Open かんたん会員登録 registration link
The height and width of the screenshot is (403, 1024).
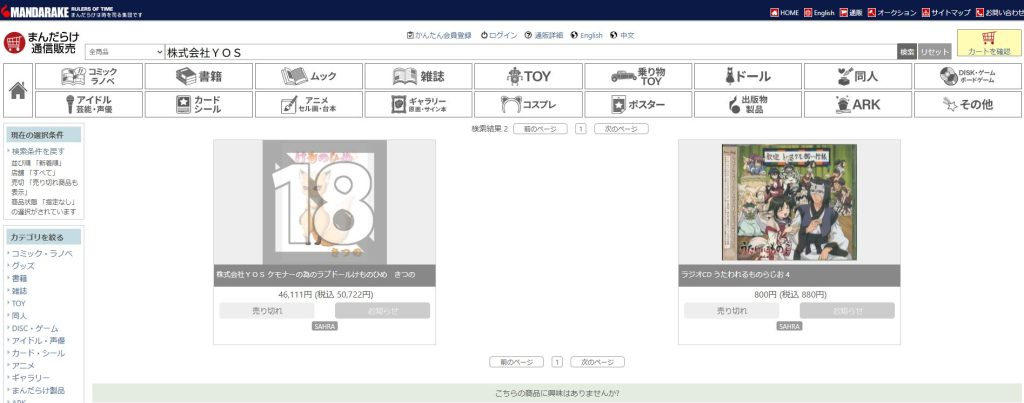[x=439, y=35]
